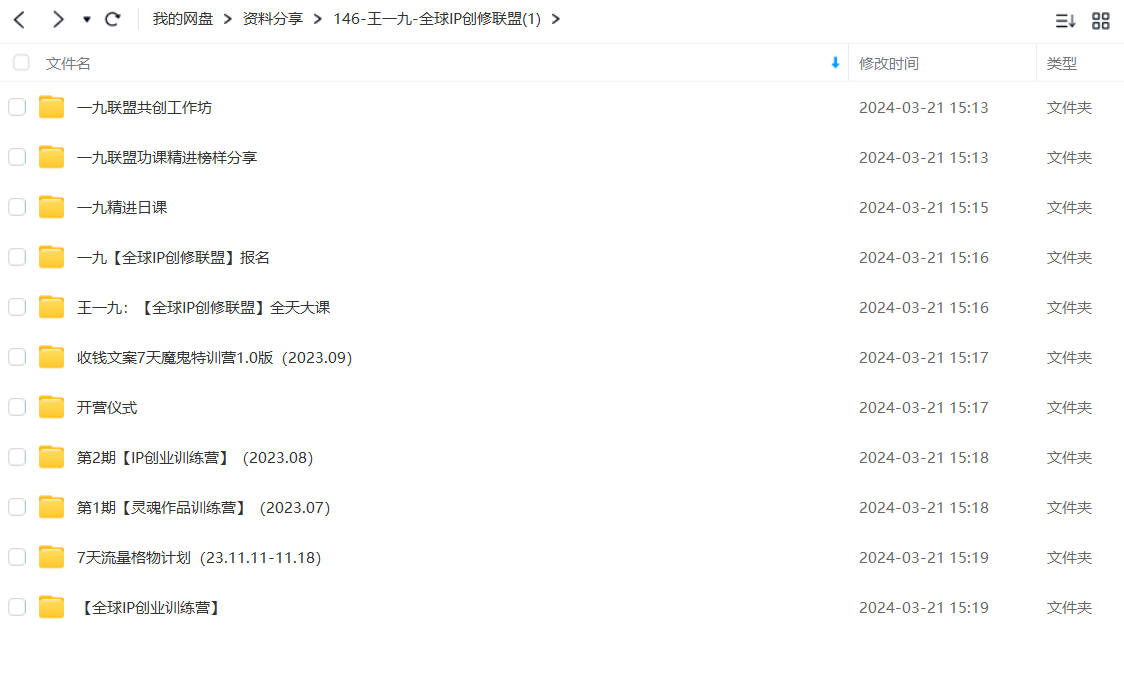This screenshot has height=700, width=1124.
Task: Expand chevron after 我的网盘 breadcrumb
Action: tap(228, 19)
